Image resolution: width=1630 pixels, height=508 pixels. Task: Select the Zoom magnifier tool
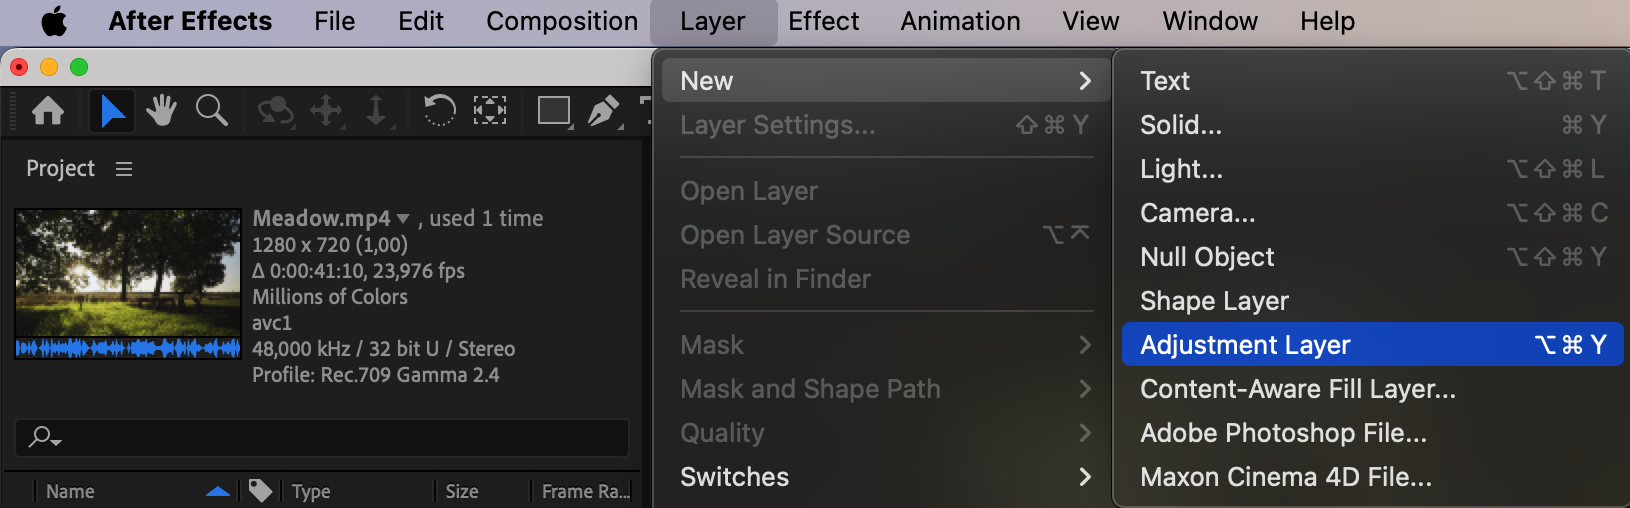point(211,110)
